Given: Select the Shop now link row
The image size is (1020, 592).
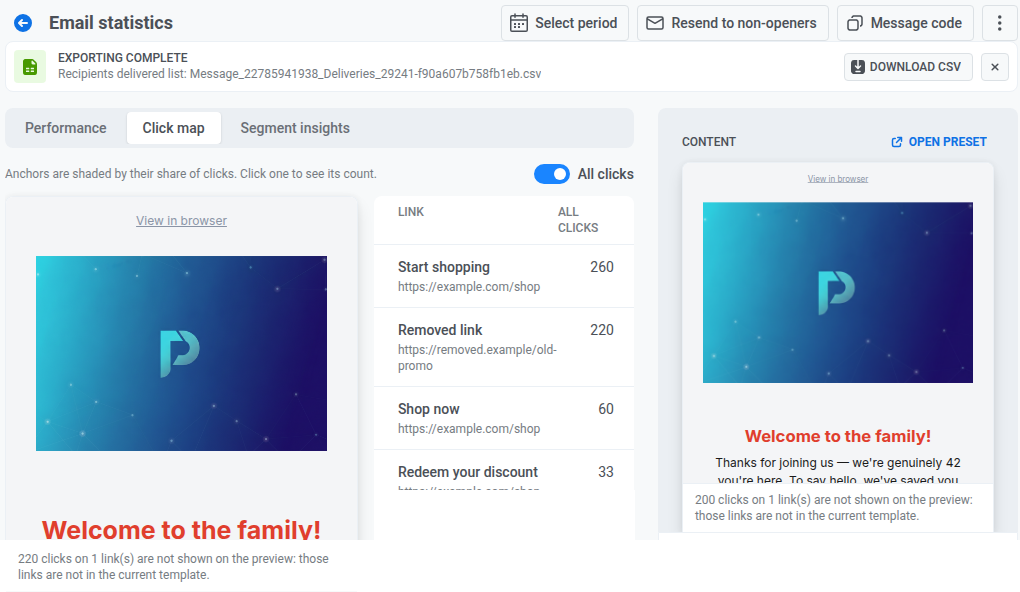Looking at the screenshot, I should 504,418.
